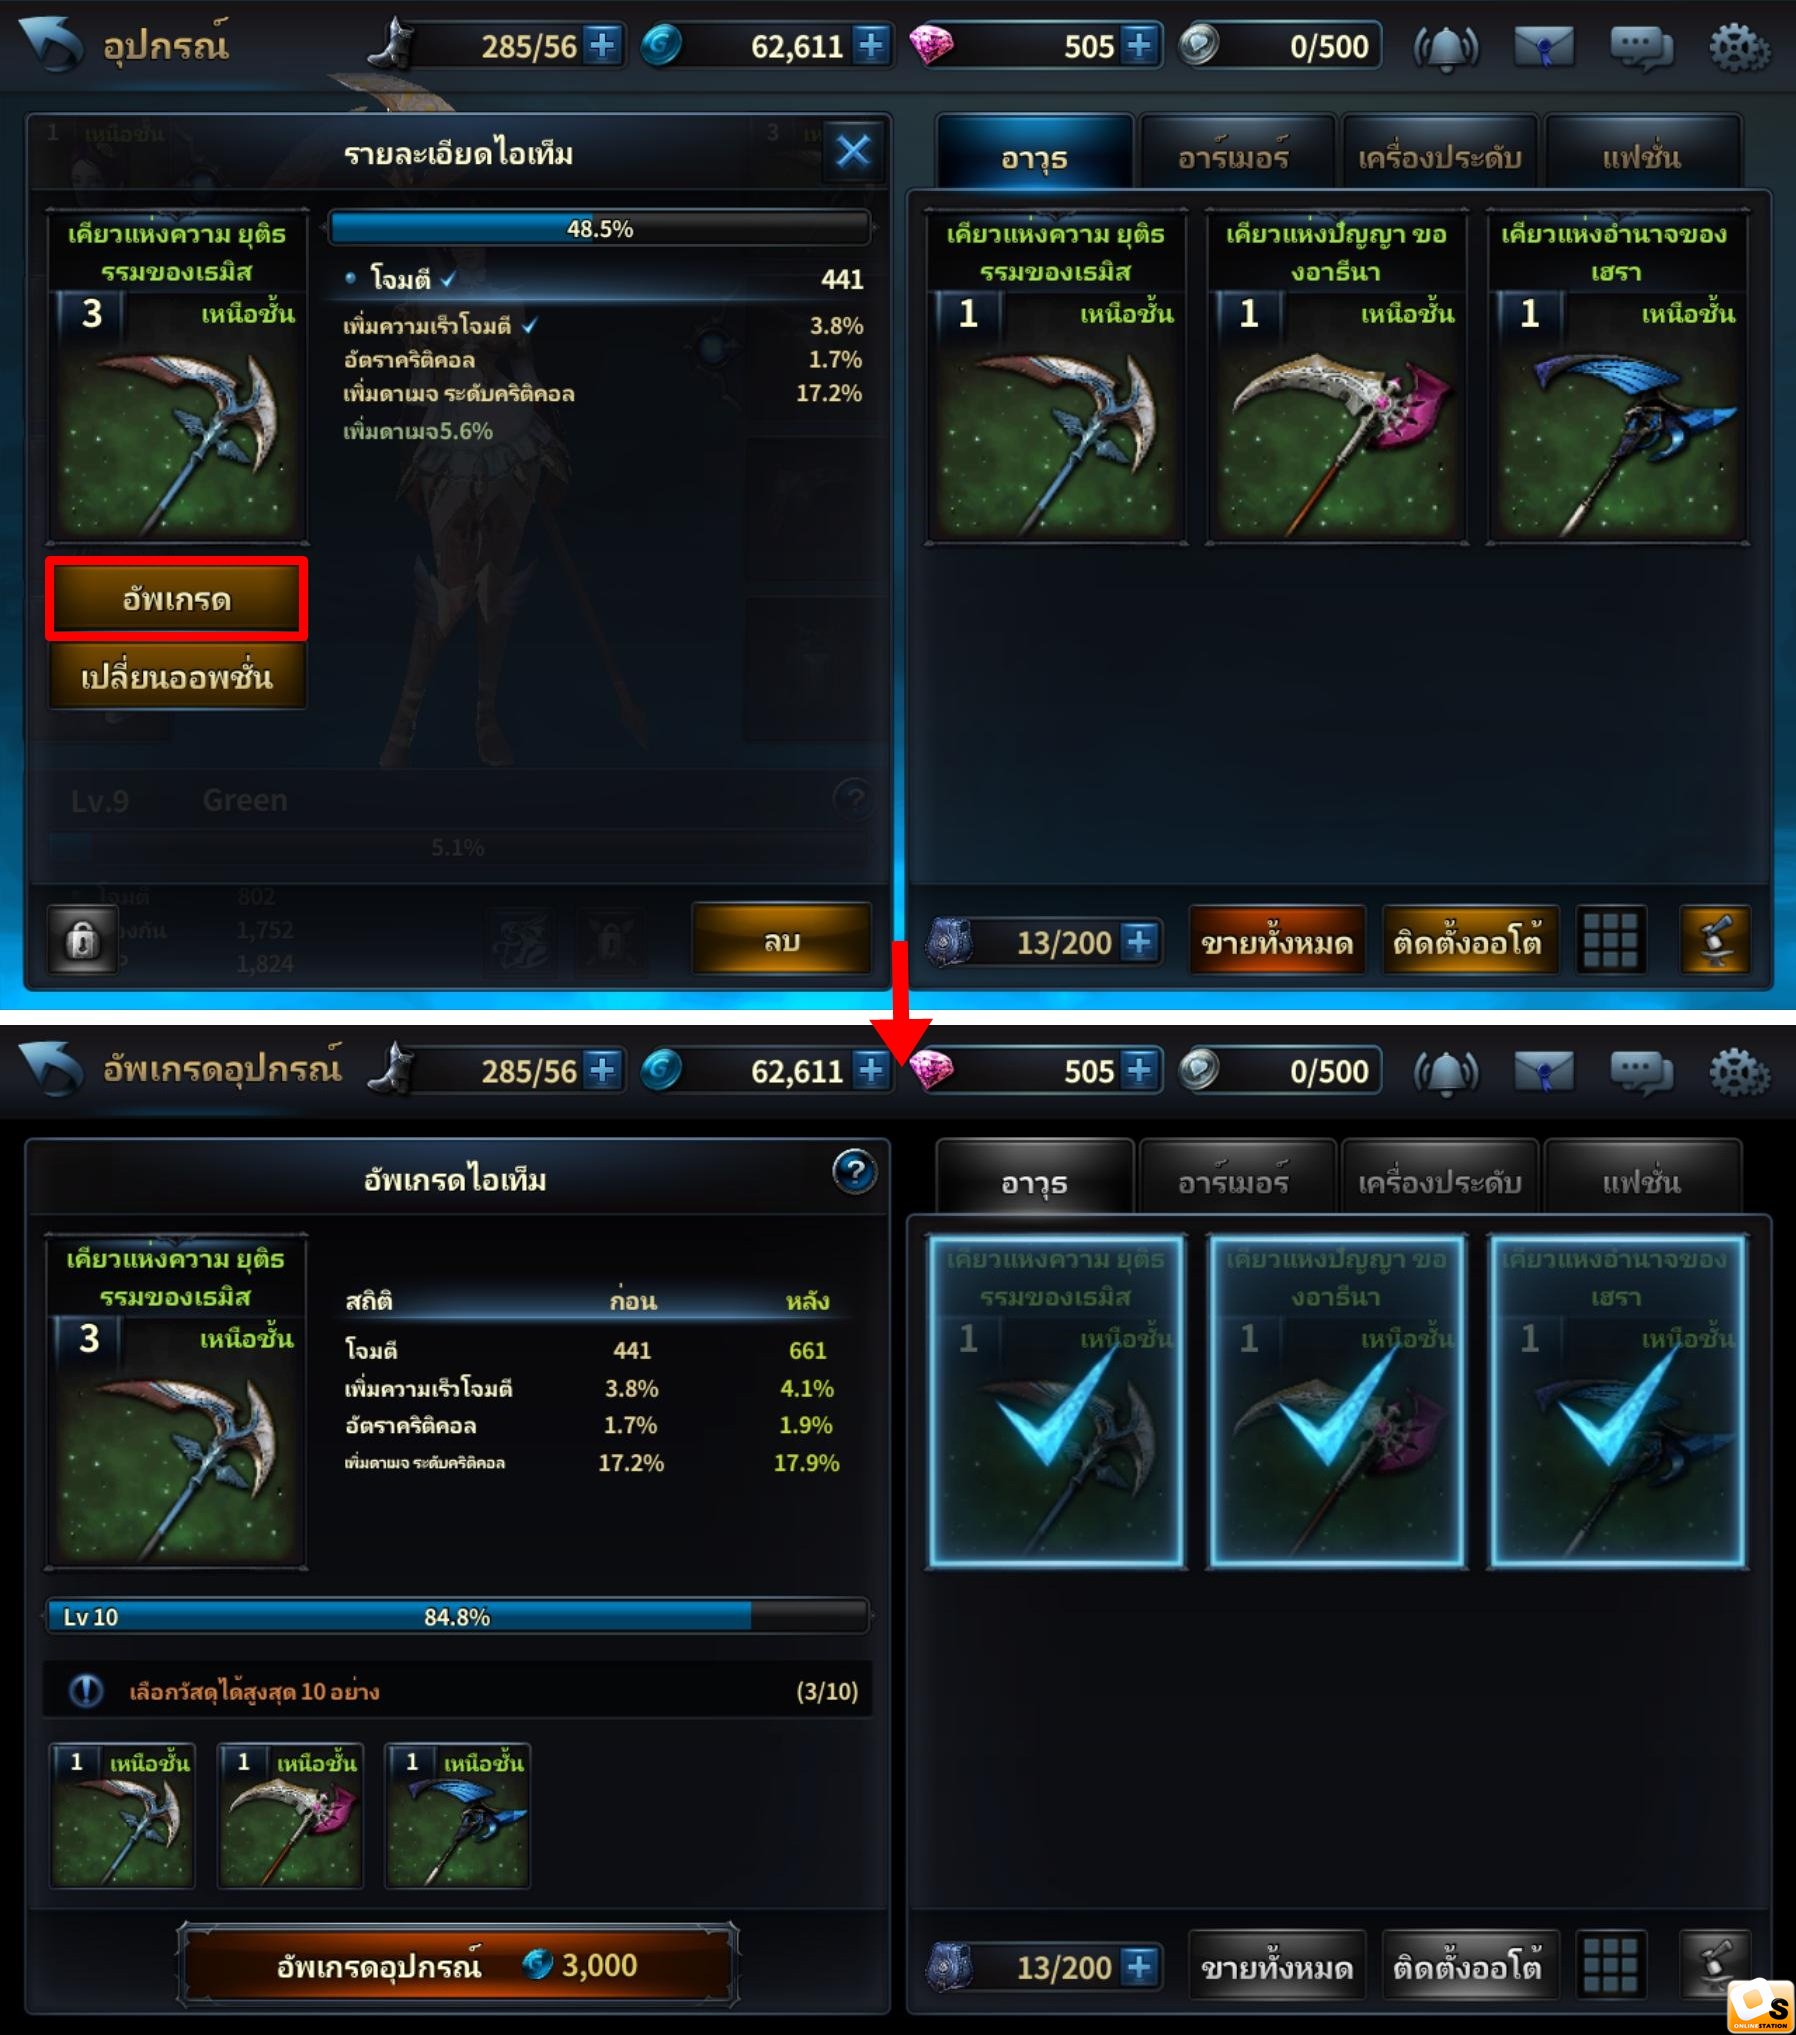Add gems with plus beside 505 in top header
Image resolution: width=1796 pixels, height=2035 pixels.
pos(1139,46)
